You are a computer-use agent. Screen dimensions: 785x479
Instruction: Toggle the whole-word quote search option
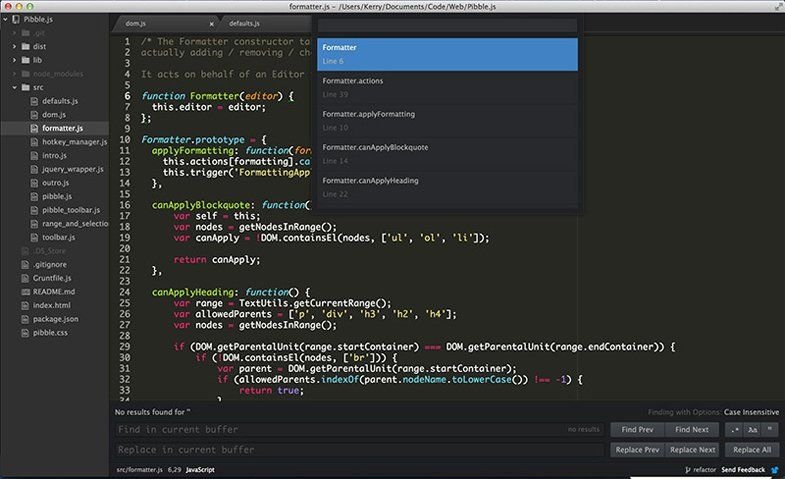point(771,429)
